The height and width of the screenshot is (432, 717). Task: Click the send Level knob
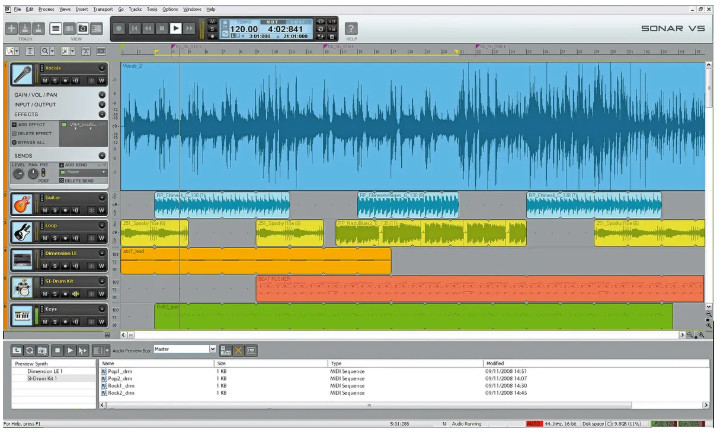pyautogui.click(x=18, y=174)
